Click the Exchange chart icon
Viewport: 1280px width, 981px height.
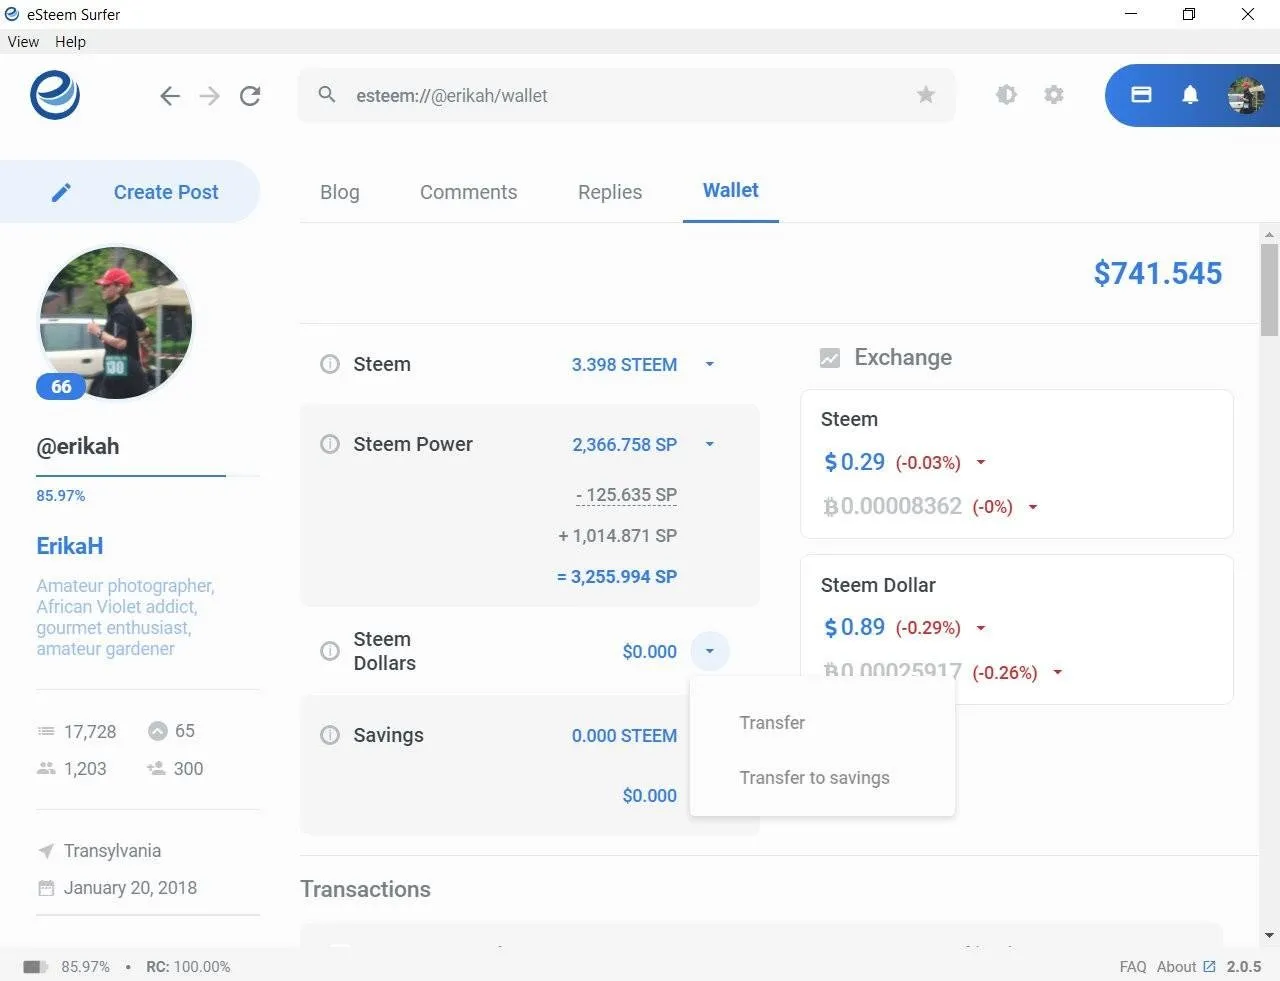point(830,358)
